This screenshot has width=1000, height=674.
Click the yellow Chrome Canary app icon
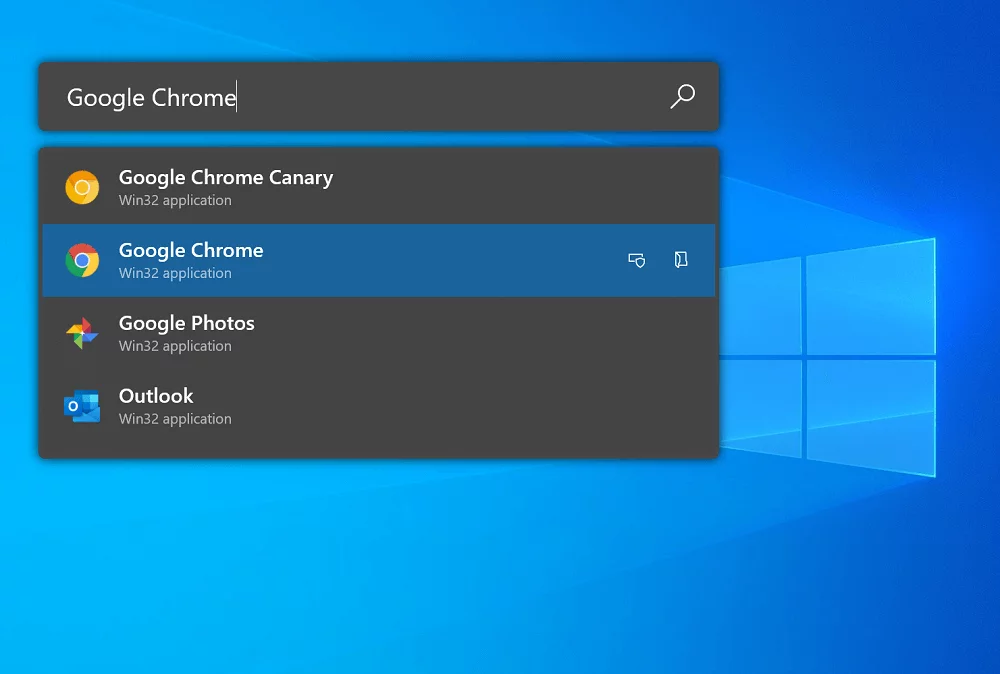tap(82, 187)
